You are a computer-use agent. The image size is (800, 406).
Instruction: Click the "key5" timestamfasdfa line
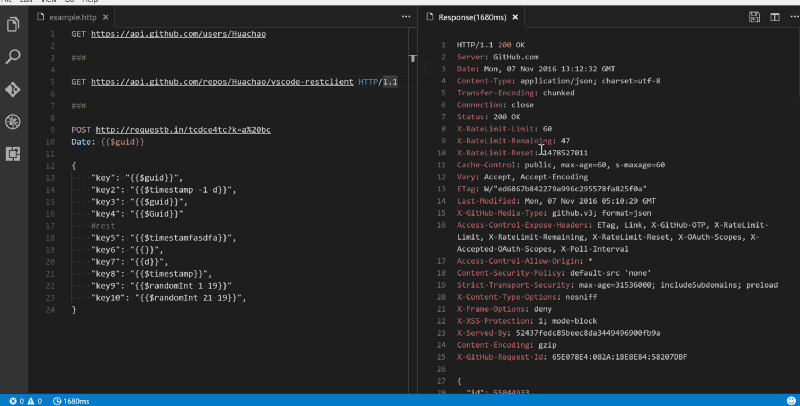163,238
